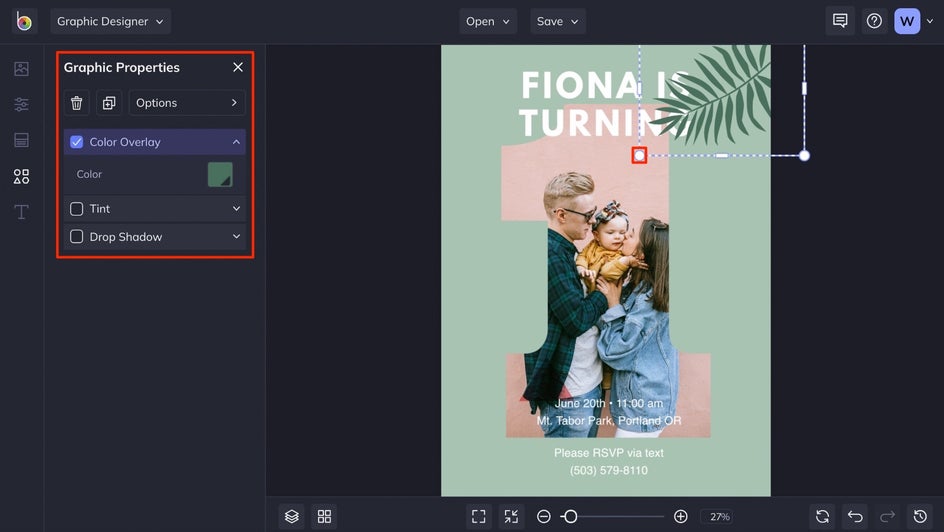Select the 'June 20th • 11:00 am' text

(609, 403)
